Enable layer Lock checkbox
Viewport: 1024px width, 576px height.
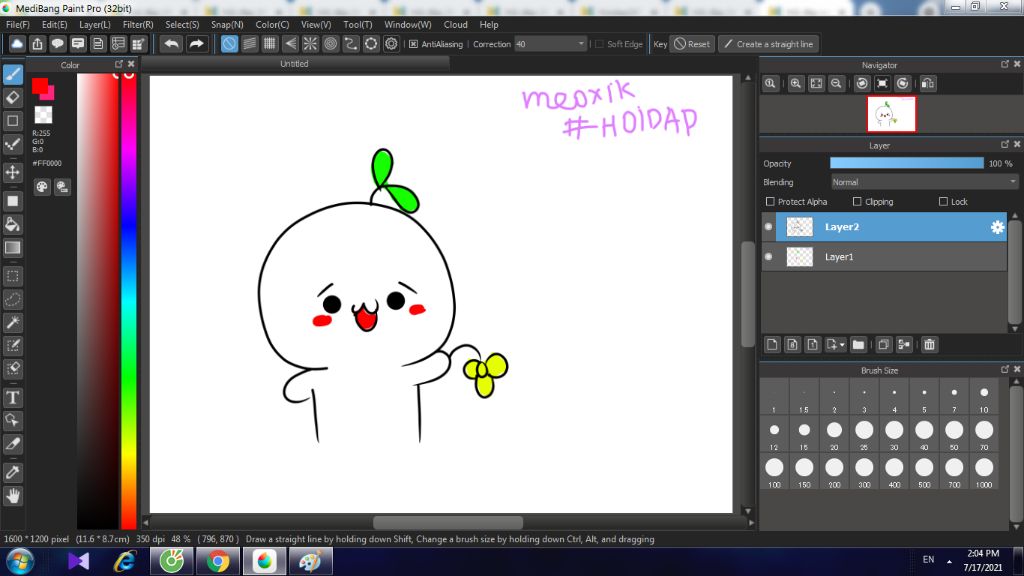click(943, 202)
